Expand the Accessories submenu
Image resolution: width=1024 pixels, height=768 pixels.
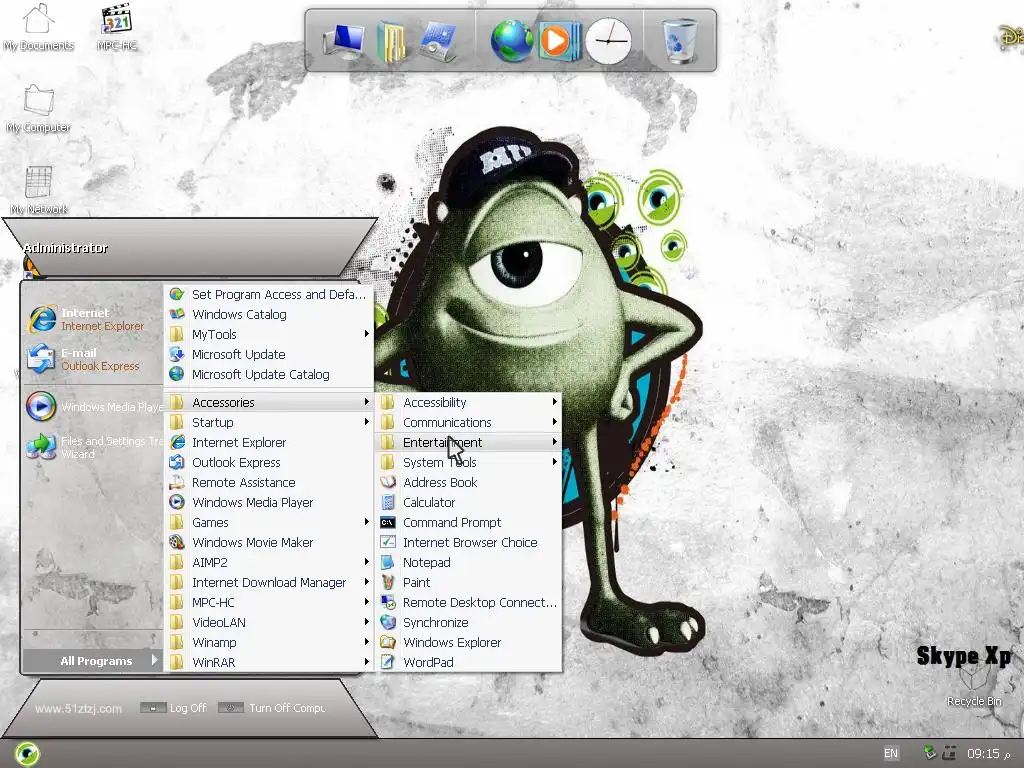click(x=269, y=402)
